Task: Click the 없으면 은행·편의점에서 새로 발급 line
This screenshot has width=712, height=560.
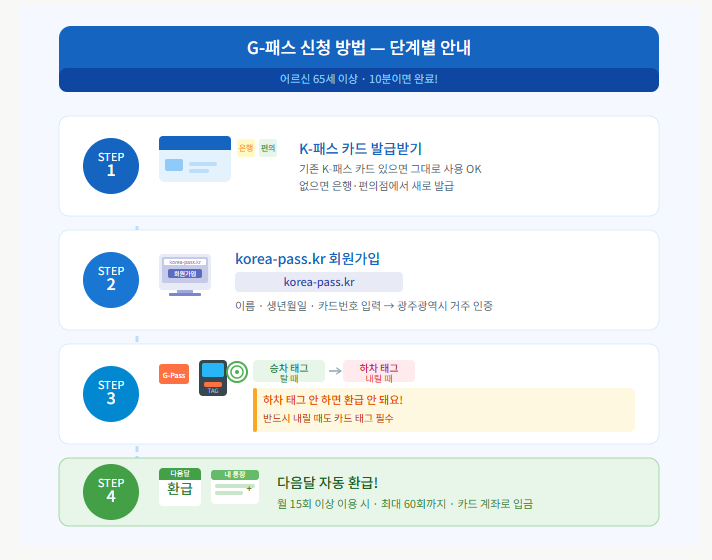Action: [x=376, y=186]
